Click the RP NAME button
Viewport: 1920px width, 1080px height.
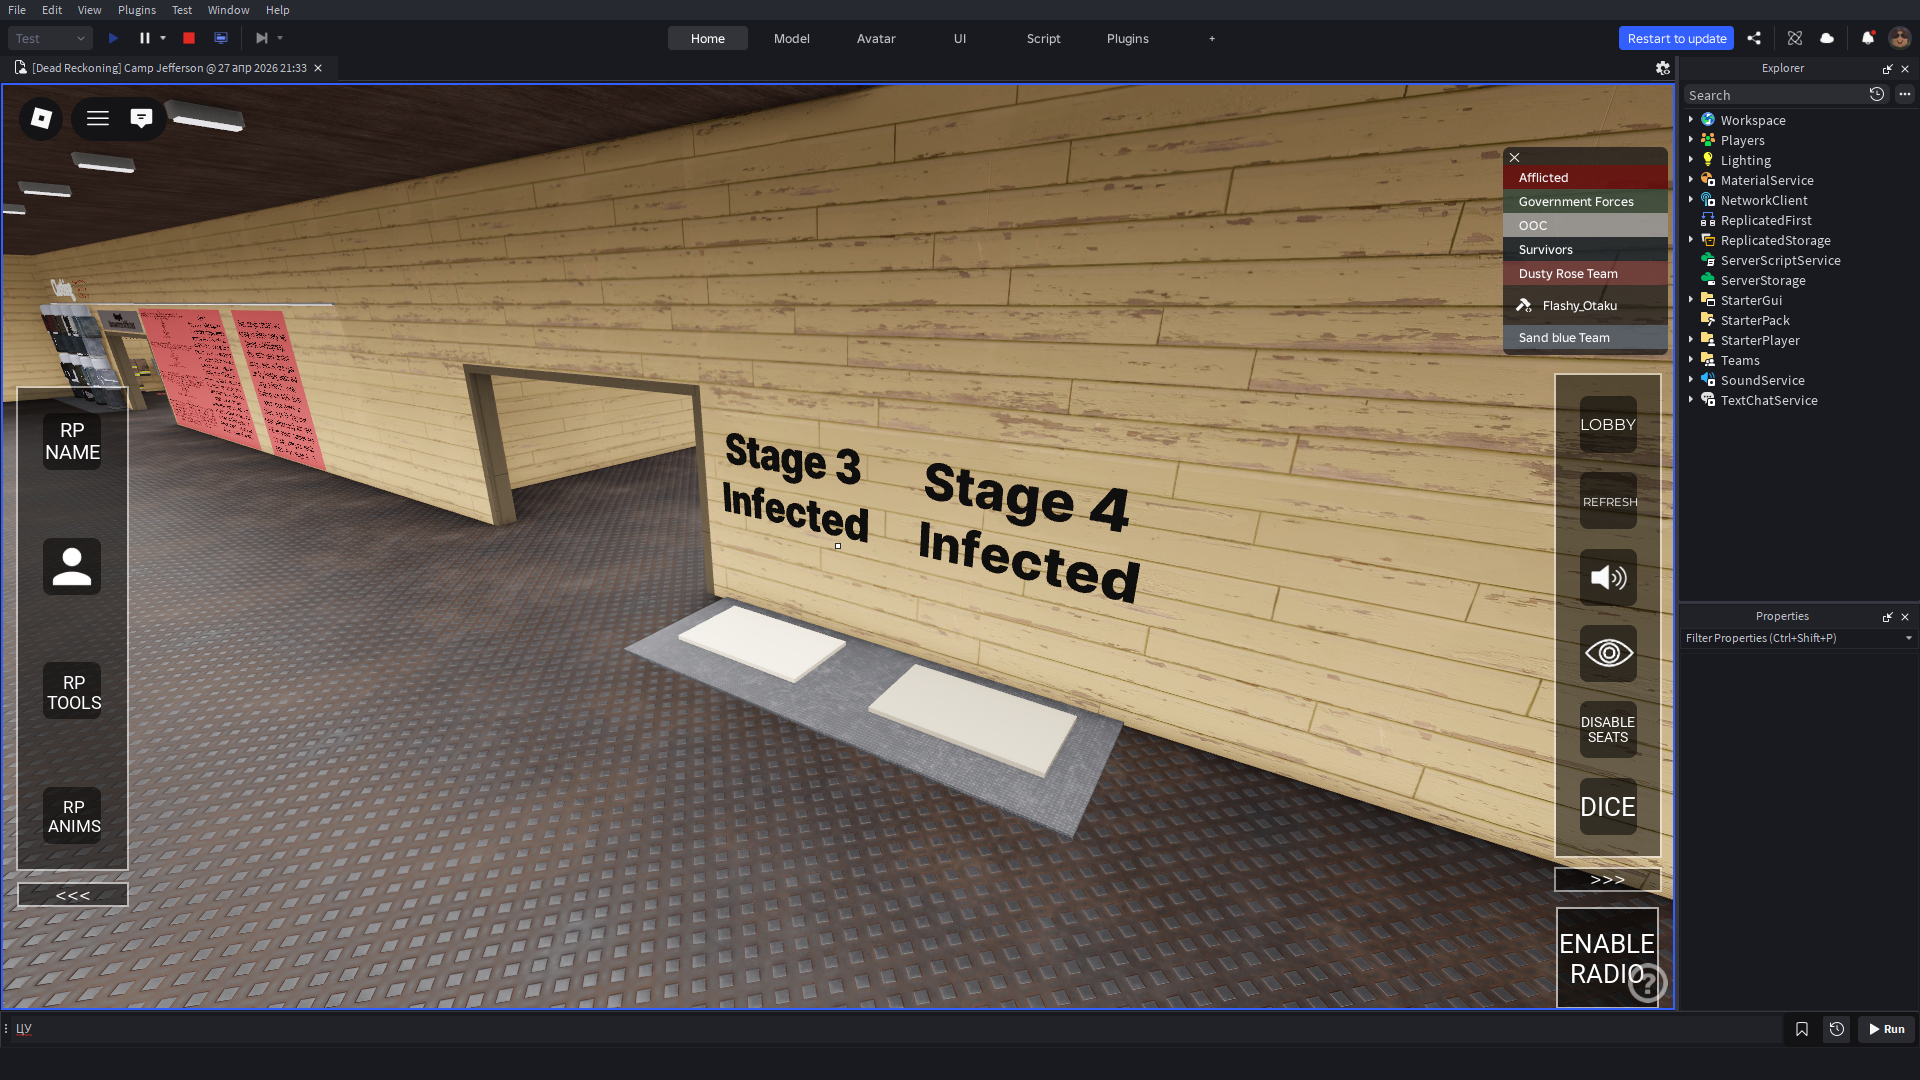(x=72, y=441)
